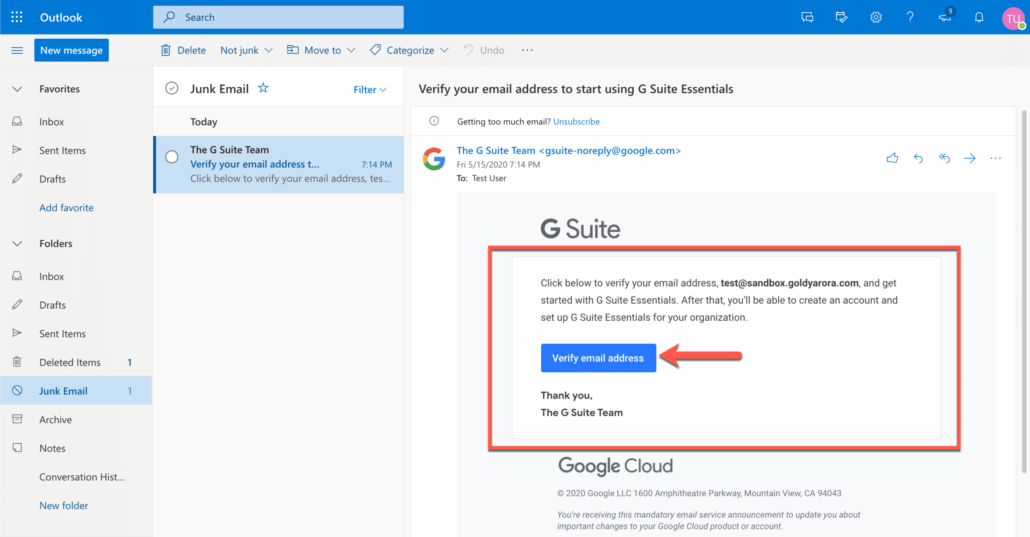This screenshot has width=1030, height=537.
Task: Click the Like thumbs-up icon
Action: tap(892, 158)
